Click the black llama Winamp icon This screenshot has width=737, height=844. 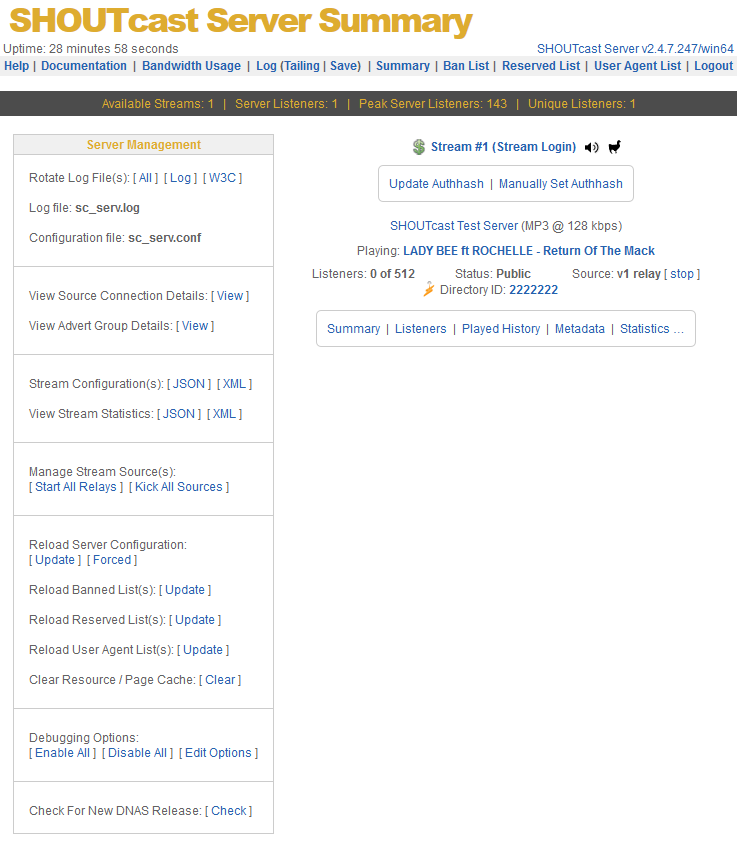tap(614, 147)
